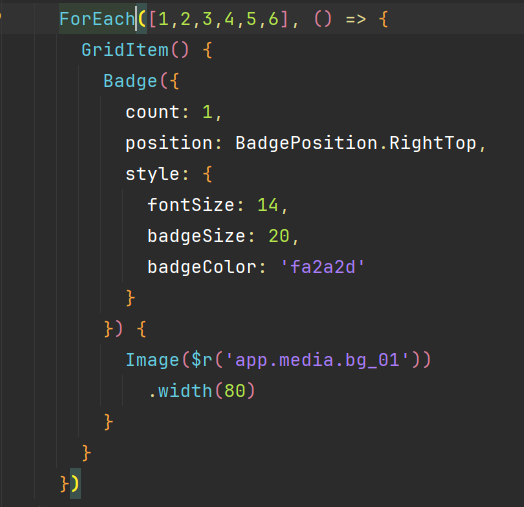Screen dimensions: 524x507
Task: Click the width value 80
Action: (235, 391)
